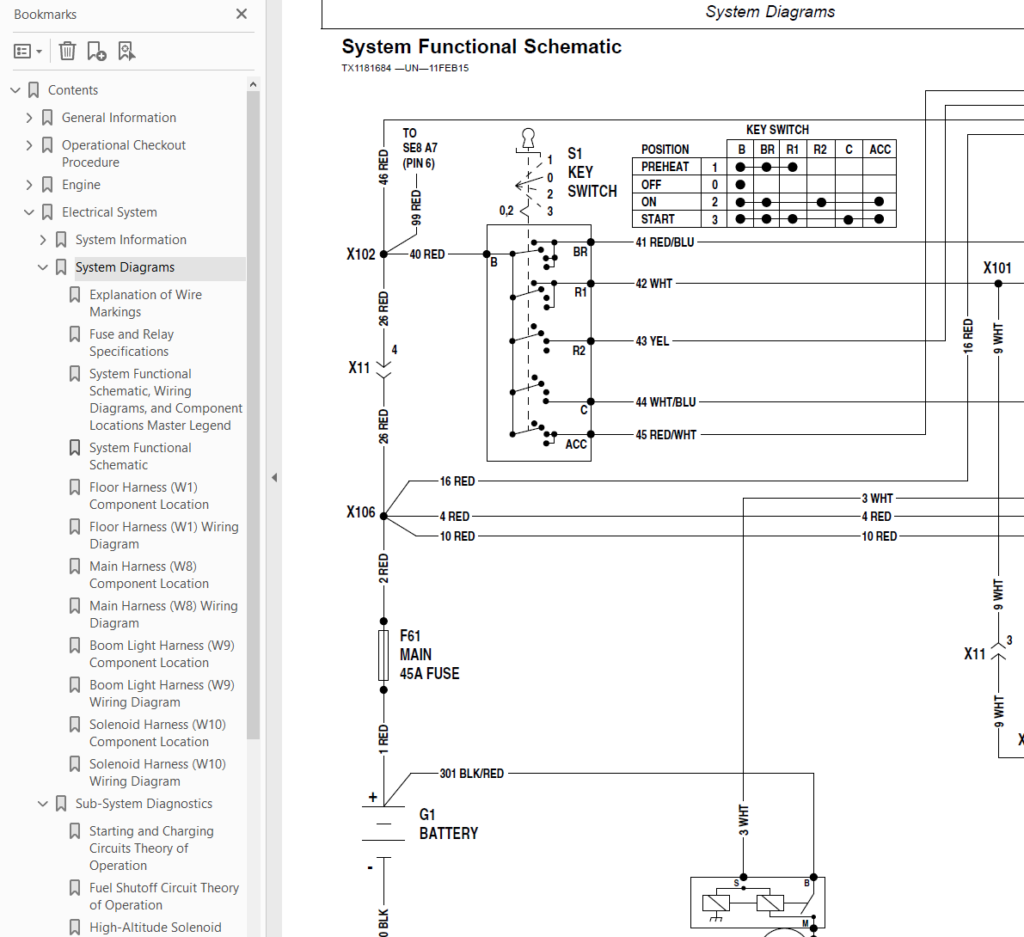Open System Information bookmark

[x=131, y=240]
